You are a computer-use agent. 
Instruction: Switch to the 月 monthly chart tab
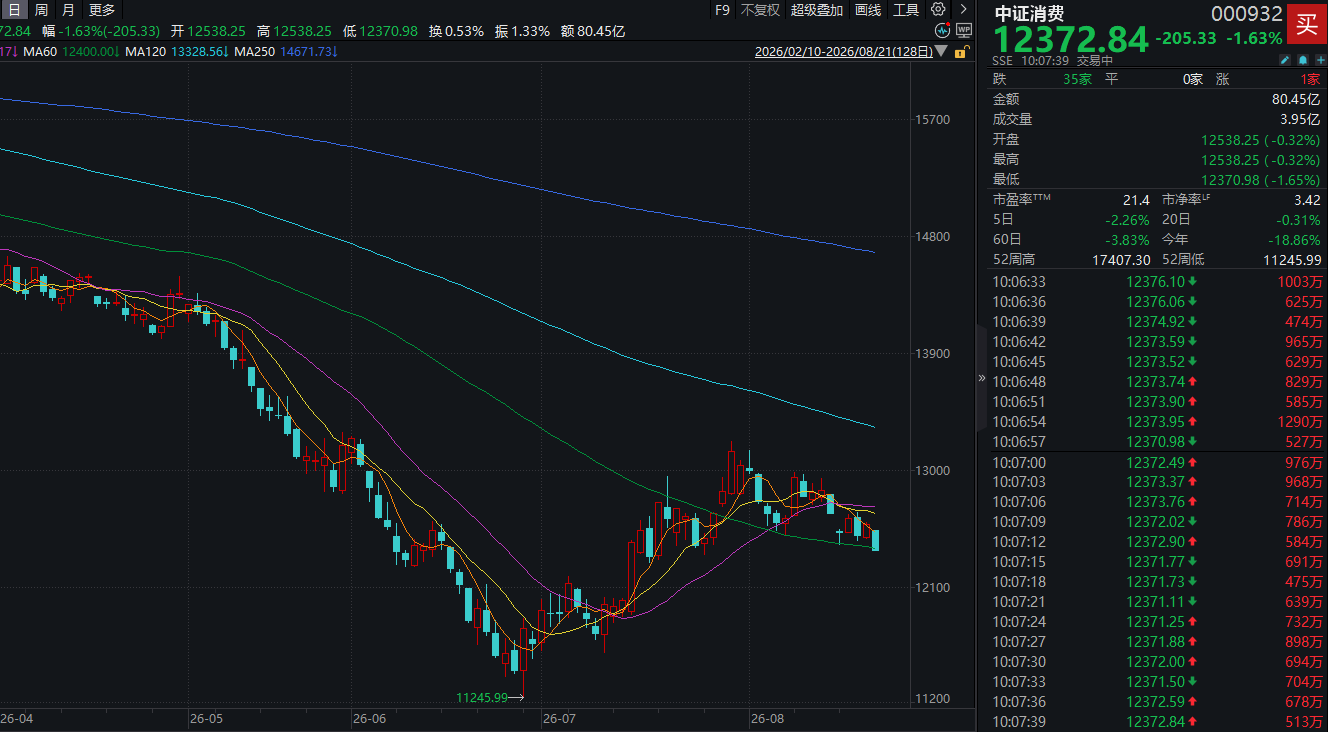pyautogui.click(x=68, y=10)
